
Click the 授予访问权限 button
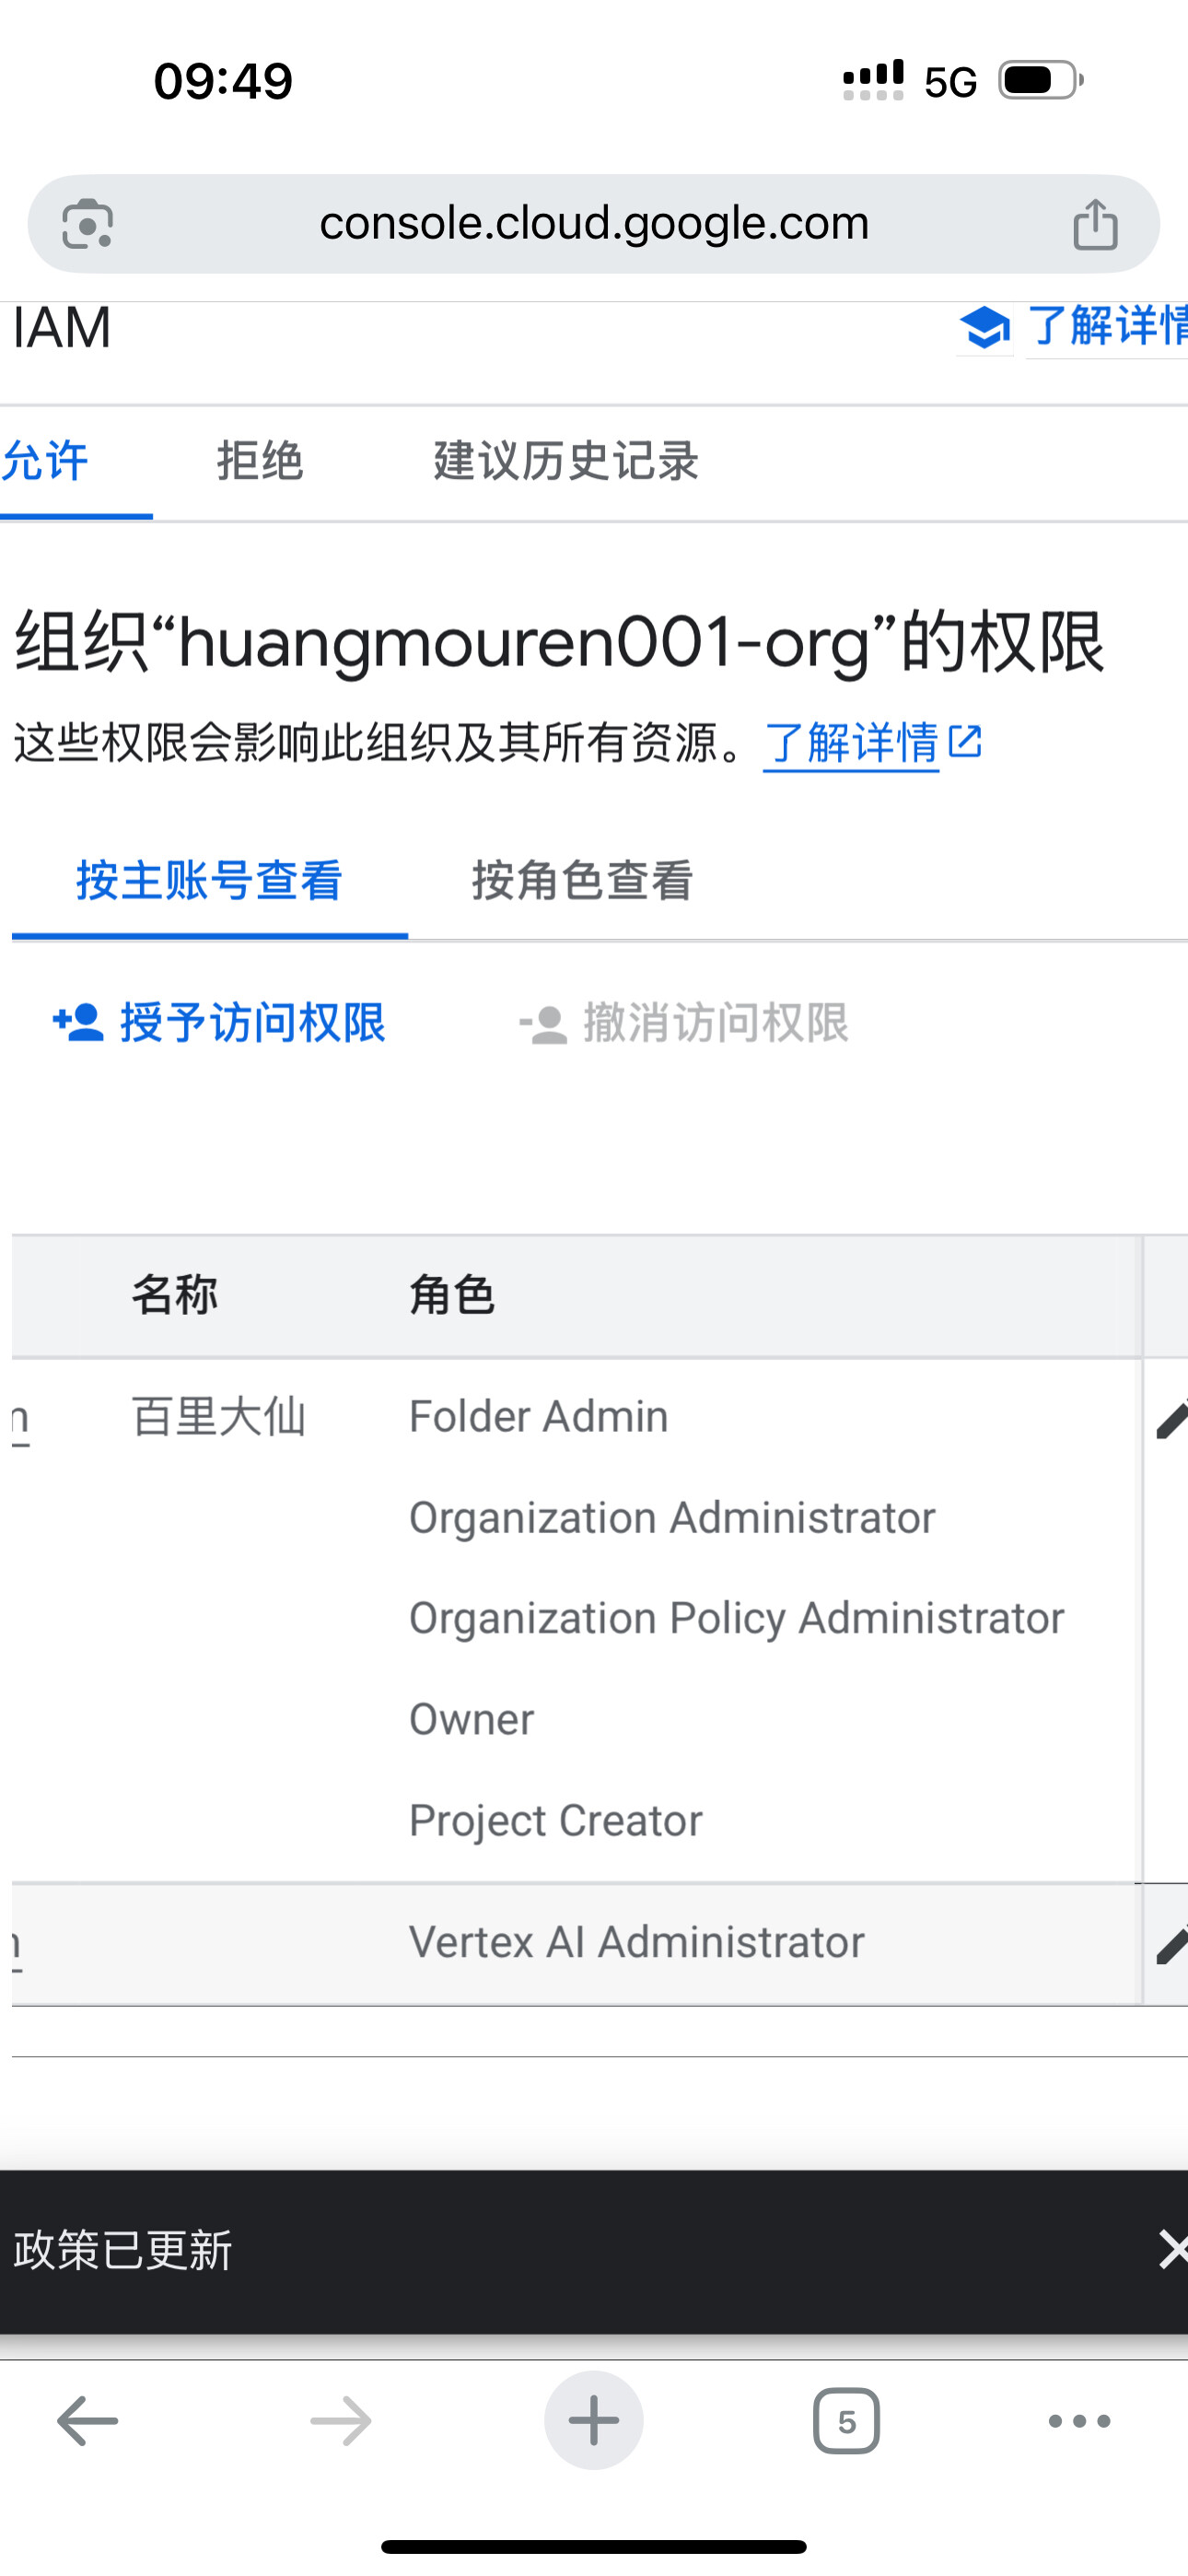pos(219,1023)
